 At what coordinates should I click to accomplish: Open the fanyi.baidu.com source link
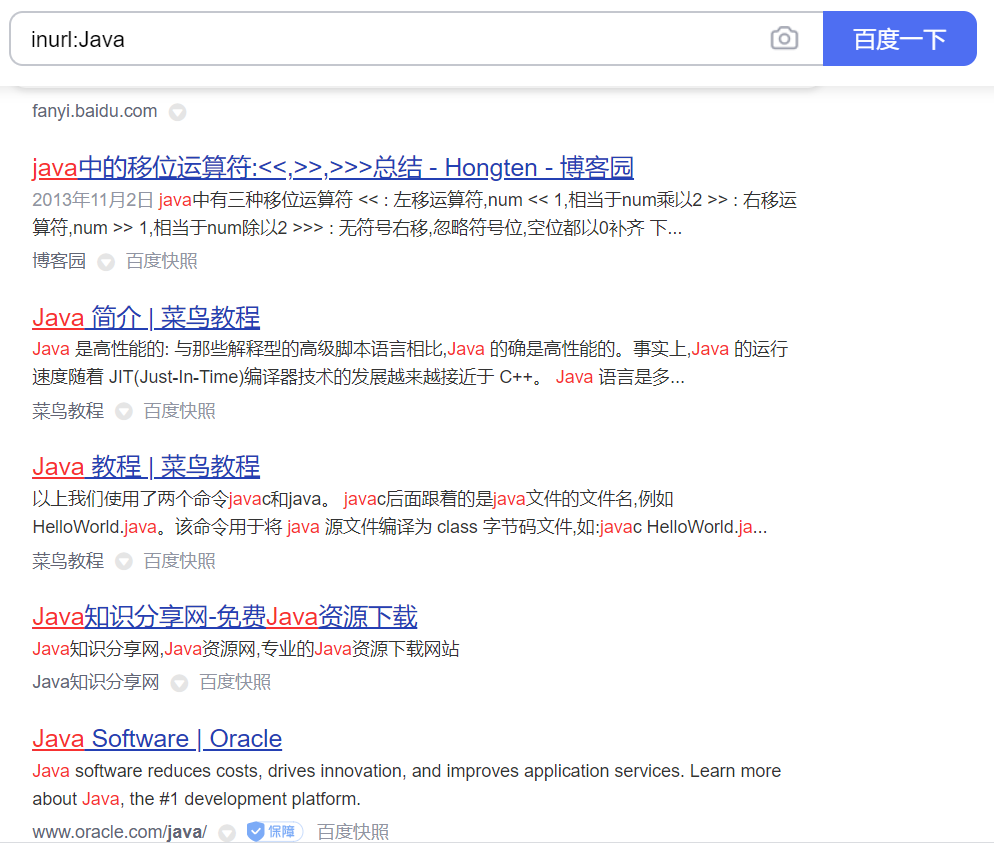tap(94, 111)
